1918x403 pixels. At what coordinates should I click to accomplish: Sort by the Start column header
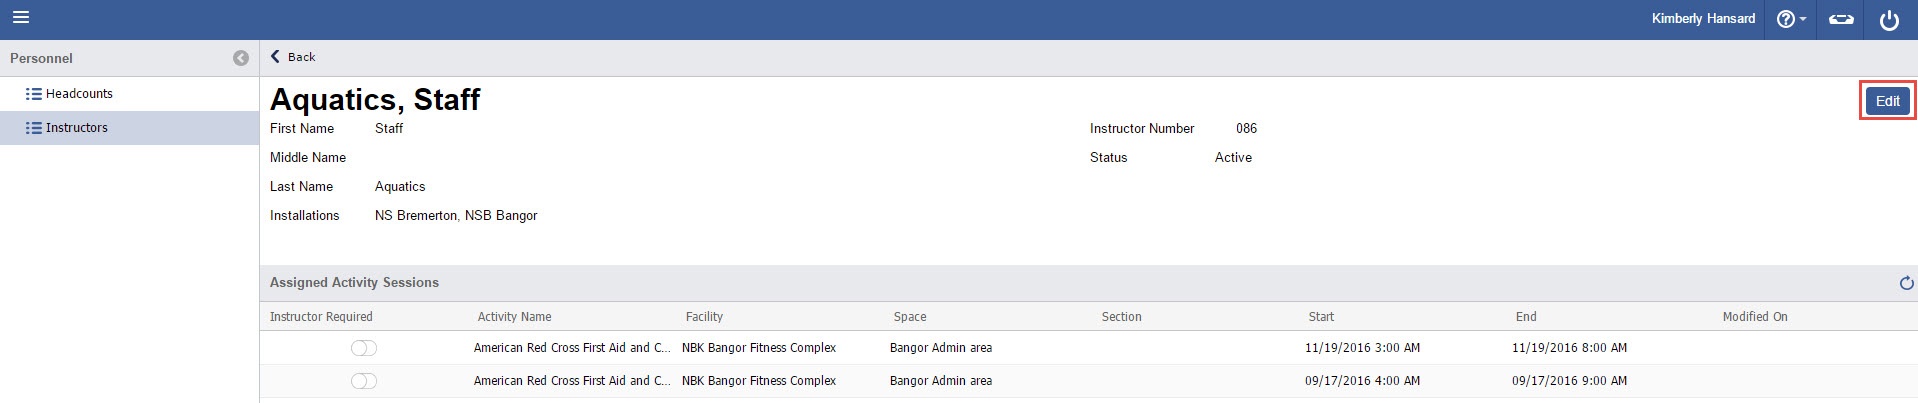coord(1321,317)
